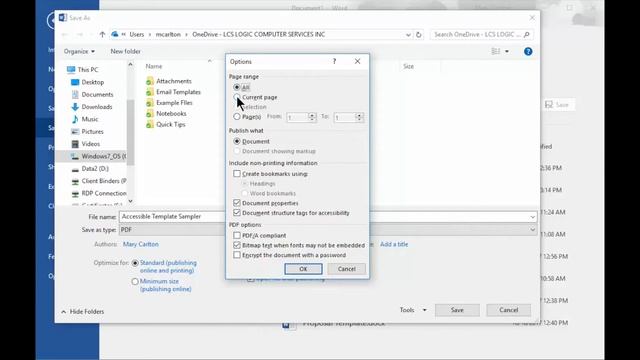Enable PDF/A compliant checkbox
Screen dimensions: 640x360
pyautogui.click(x=237, y=236)
